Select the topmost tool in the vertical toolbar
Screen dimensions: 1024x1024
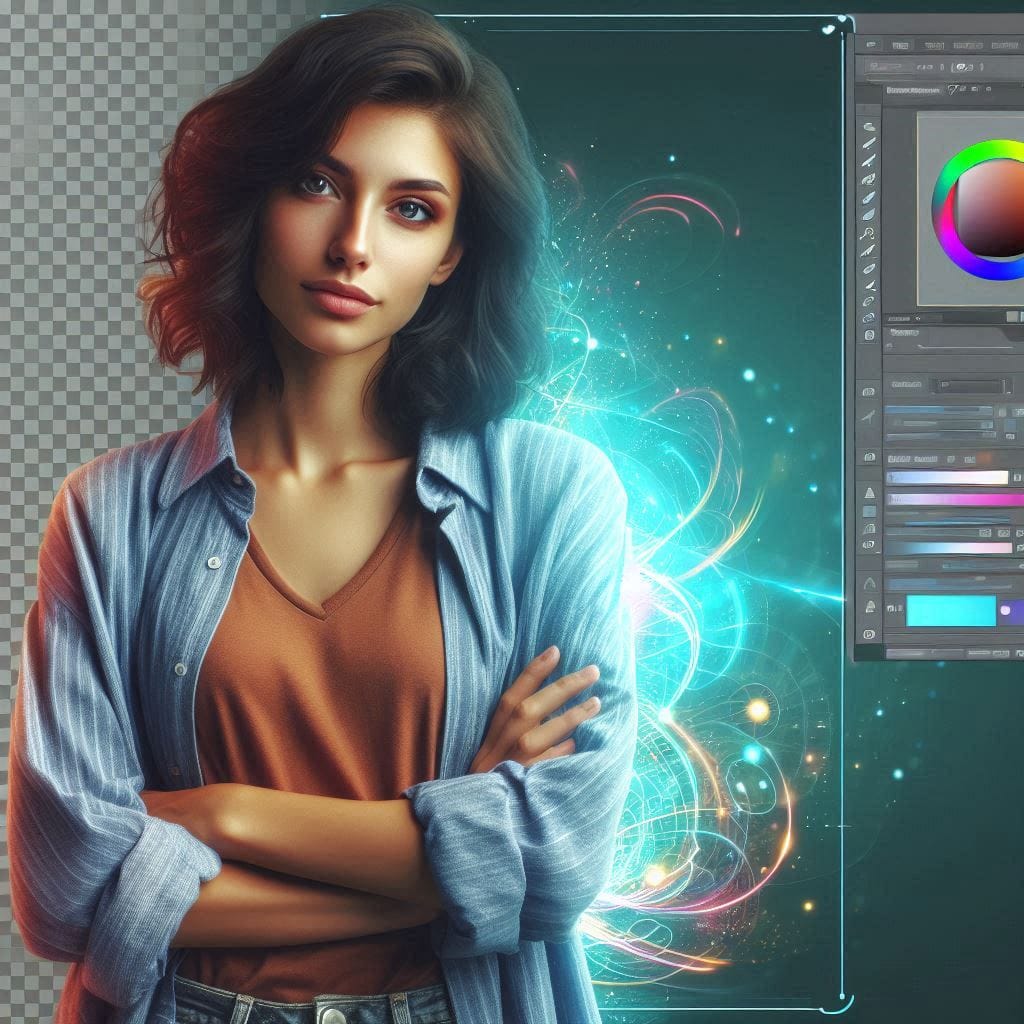[x=868, y=127]
